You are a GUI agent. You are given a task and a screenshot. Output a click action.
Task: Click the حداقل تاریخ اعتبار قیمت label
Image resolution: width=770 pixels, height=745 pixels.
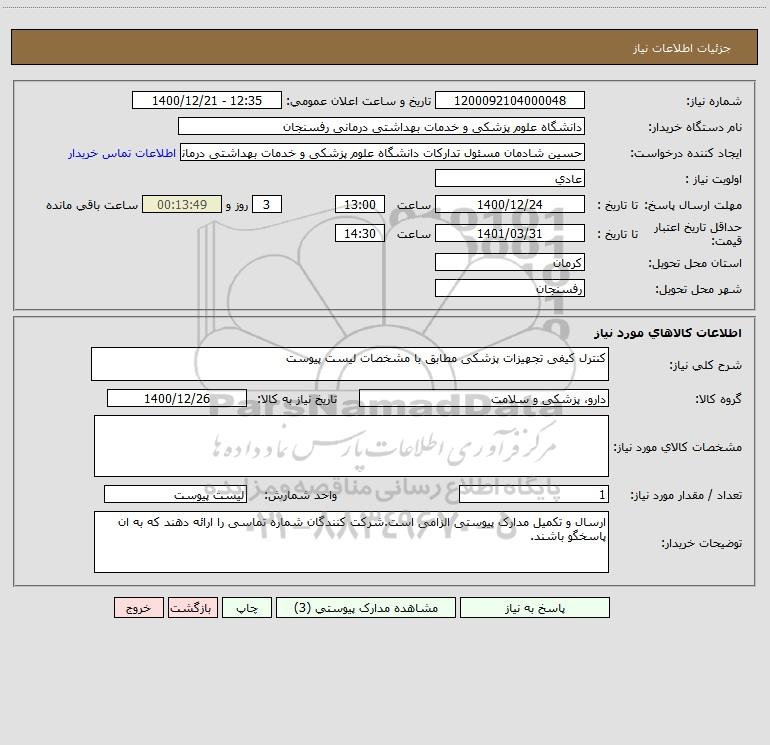pos(698,234)
